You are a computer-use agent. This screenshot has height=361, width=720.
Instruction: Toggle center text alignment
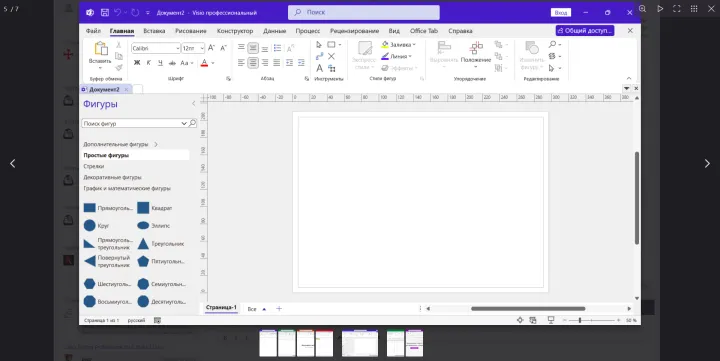[x=253, y=63]
